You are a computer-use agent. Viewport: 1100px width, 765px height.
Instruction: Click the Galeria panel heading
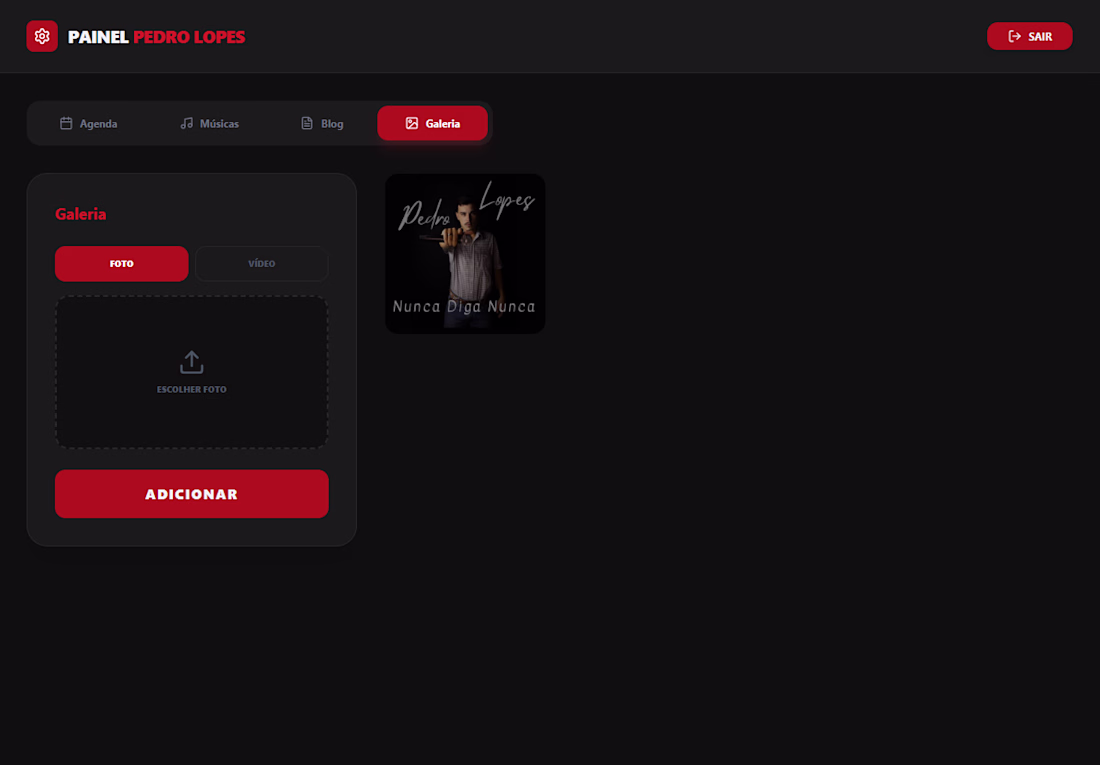click(81, 214)
